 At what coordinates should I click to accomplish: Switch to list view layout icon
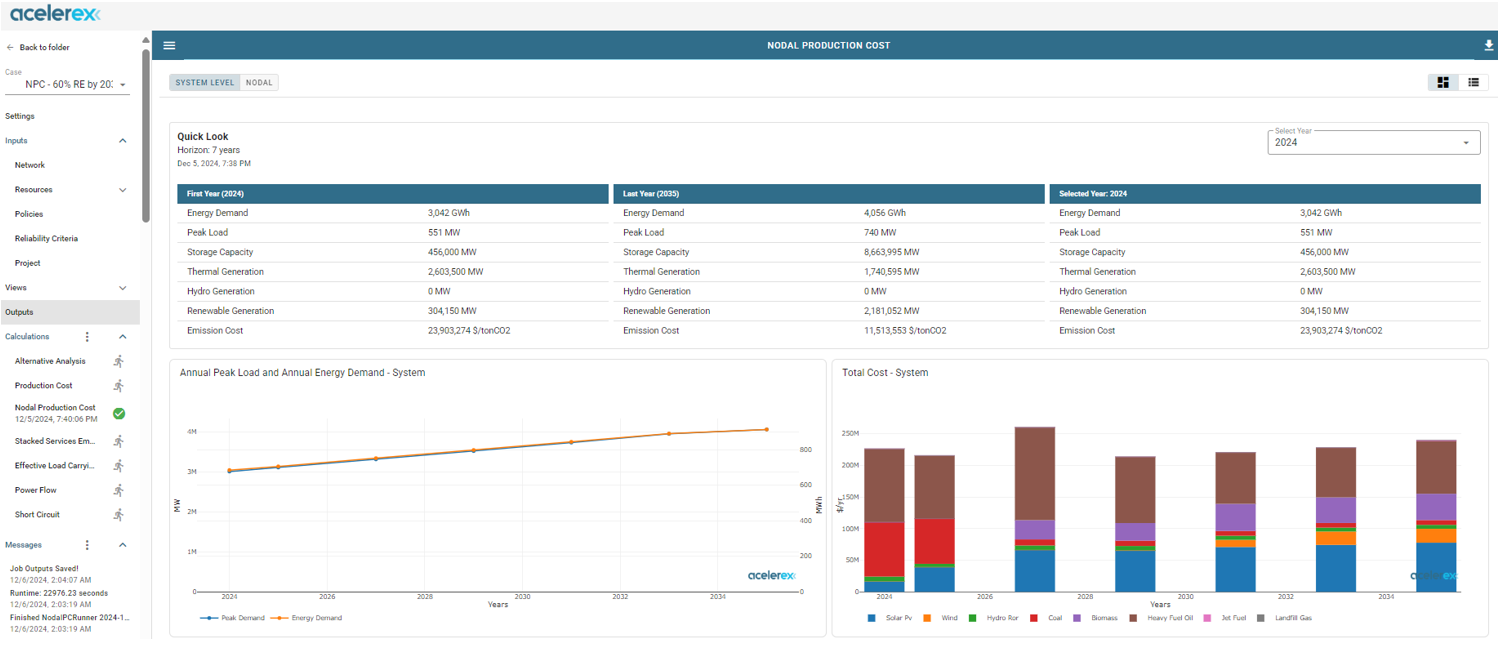coord(1473,82)
